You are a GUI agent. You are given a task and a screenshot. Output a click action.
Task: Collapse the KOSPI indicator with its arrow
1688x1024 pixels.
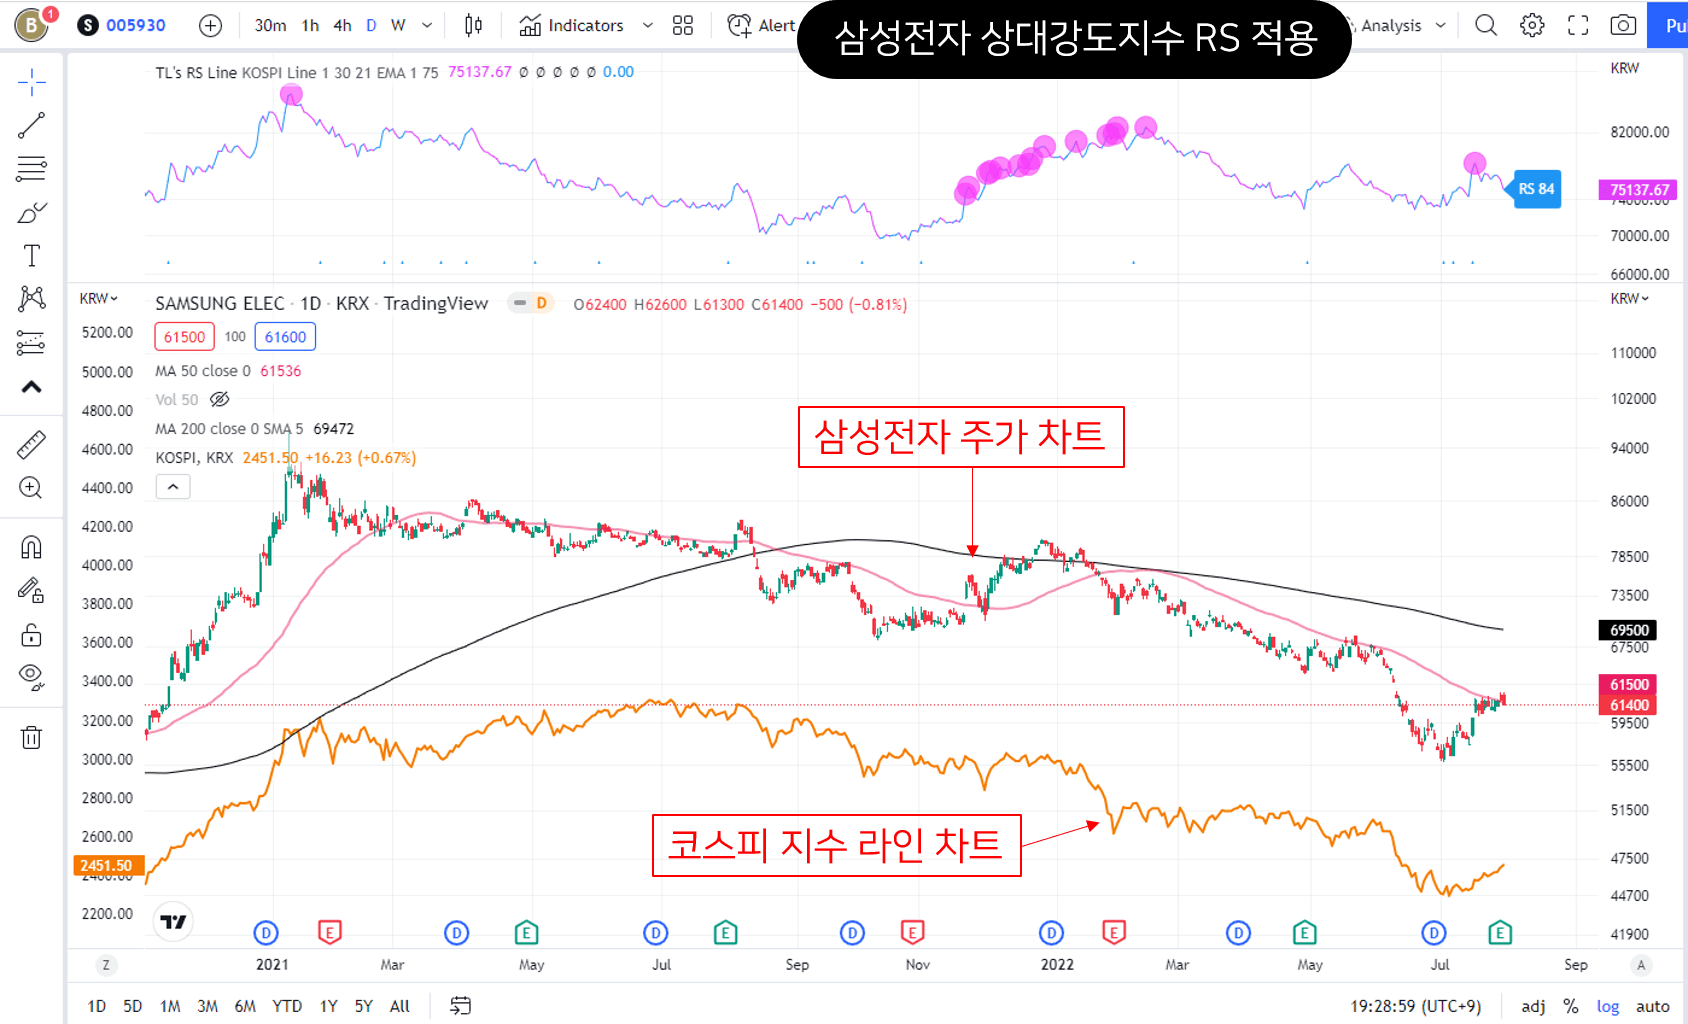(x=172, y=487)
